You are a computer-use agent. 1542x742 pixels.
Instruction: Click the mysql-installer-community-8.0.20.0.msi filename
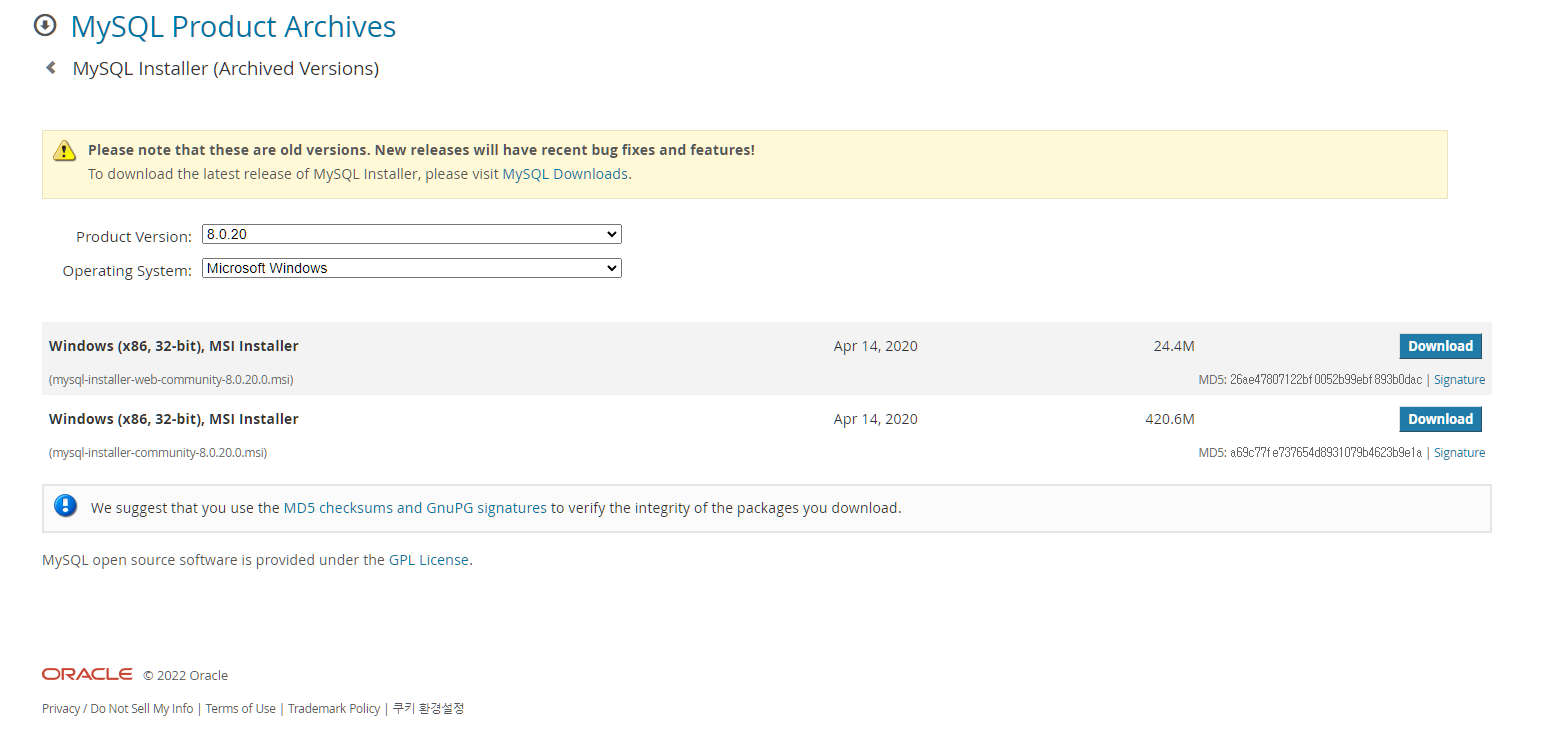pos(158,453)
